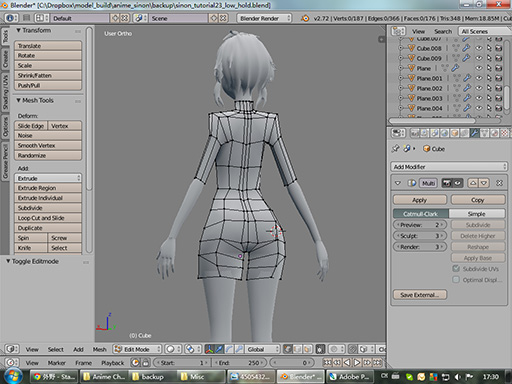
Task: Open the Scene properties tab icon
Action: point(434,133)
